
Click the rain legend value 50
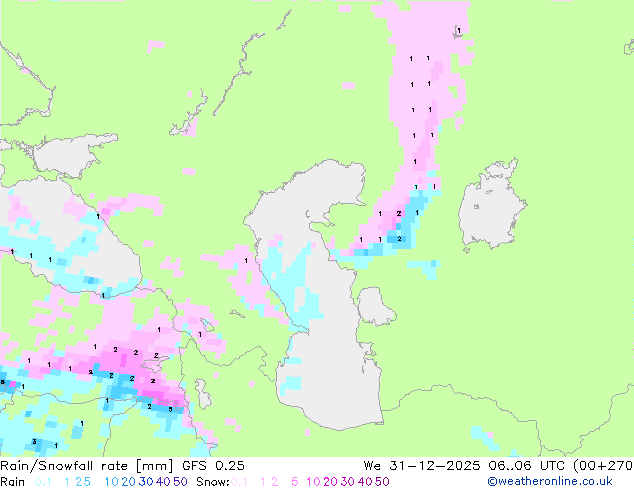point(180,482)
